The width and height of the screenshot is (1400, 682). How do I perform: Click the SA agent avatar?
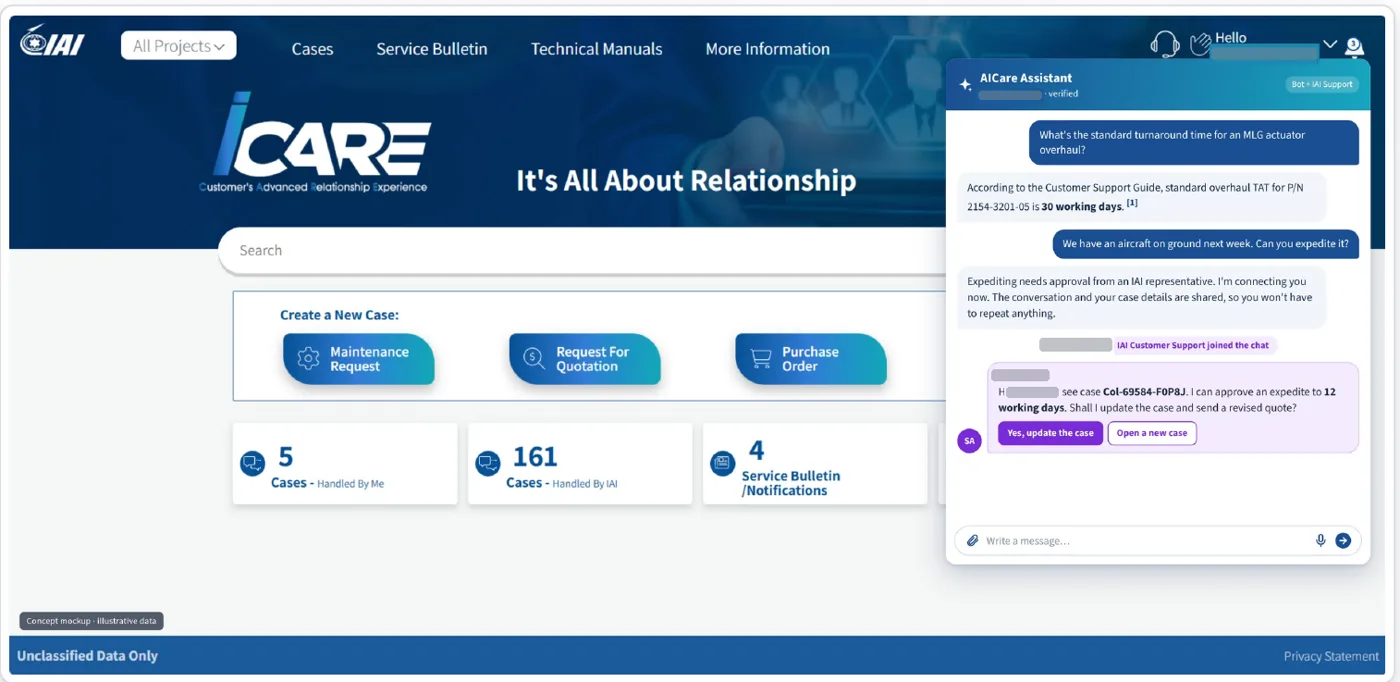[x=969, y=441]
